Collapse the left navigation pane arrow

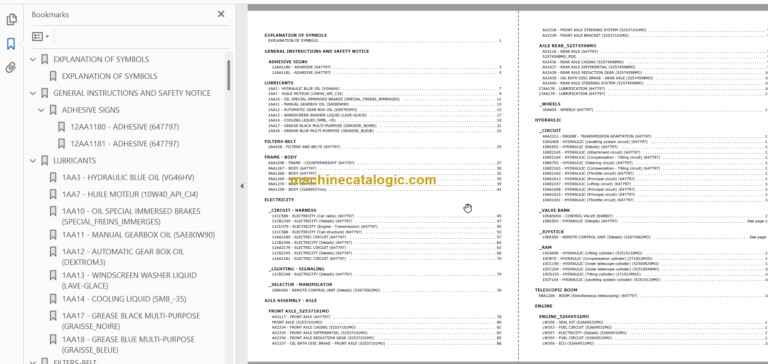click(241, 186)
